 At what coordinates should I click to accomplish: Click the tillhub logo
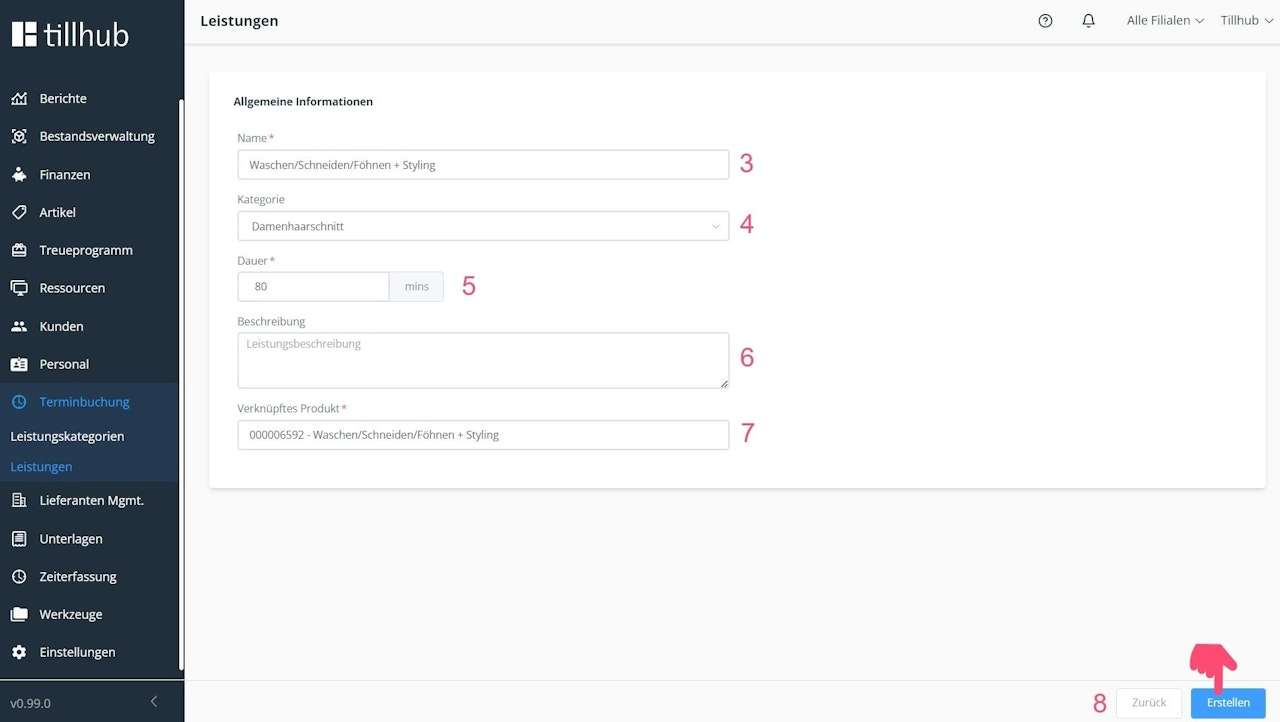click(x=70, y=34)
